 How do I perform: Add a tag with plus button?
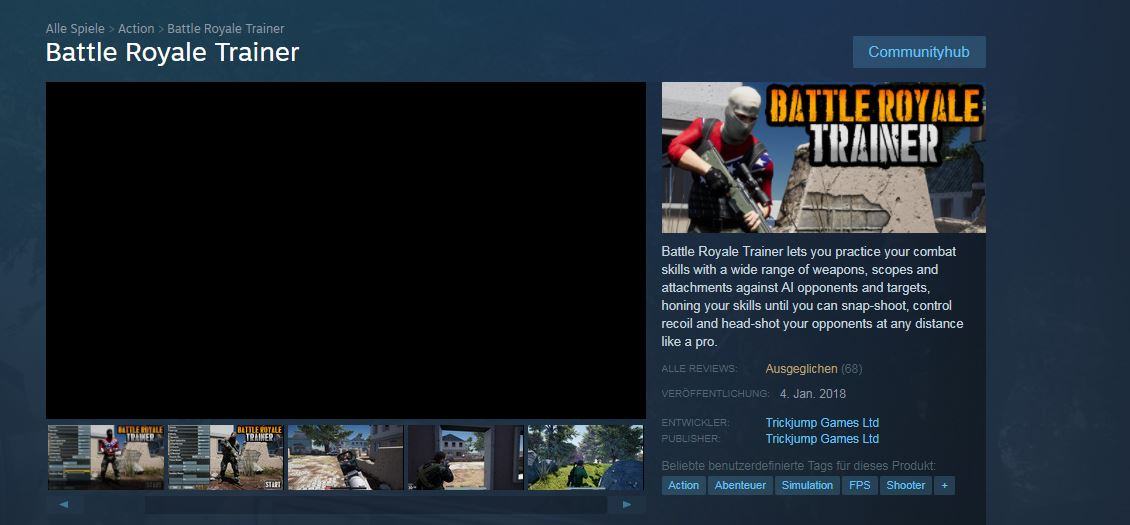point(945,485)
